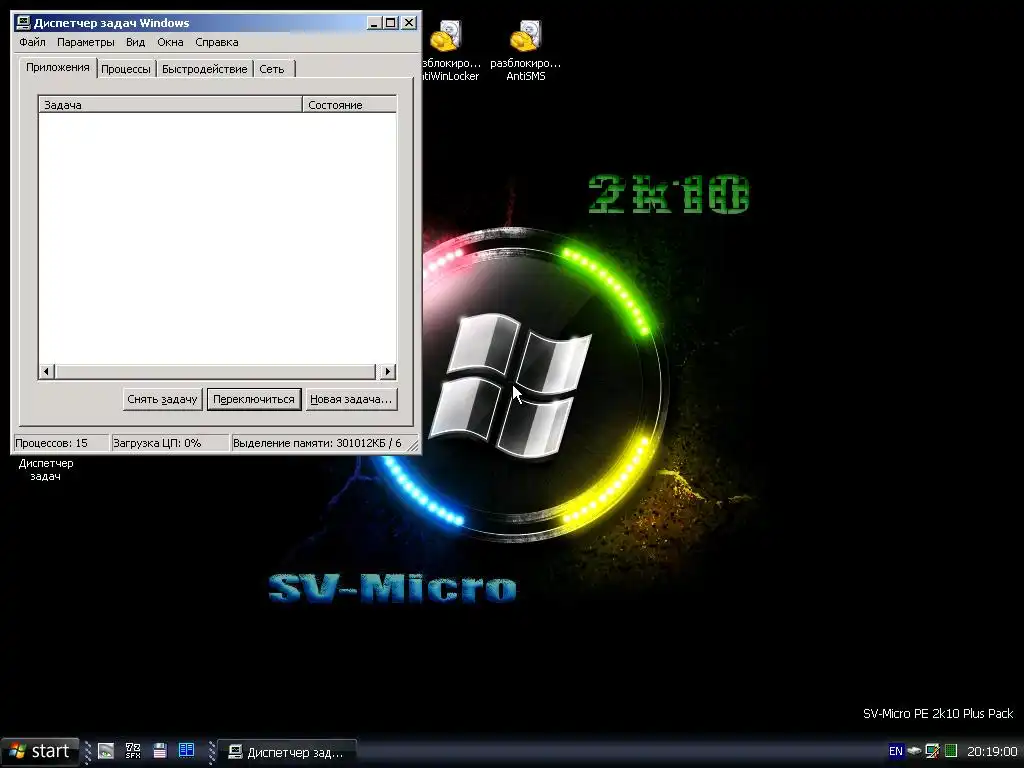
Task: Sort by the Состояние column header
Action: pyautogui.click(x=349, y=104)
